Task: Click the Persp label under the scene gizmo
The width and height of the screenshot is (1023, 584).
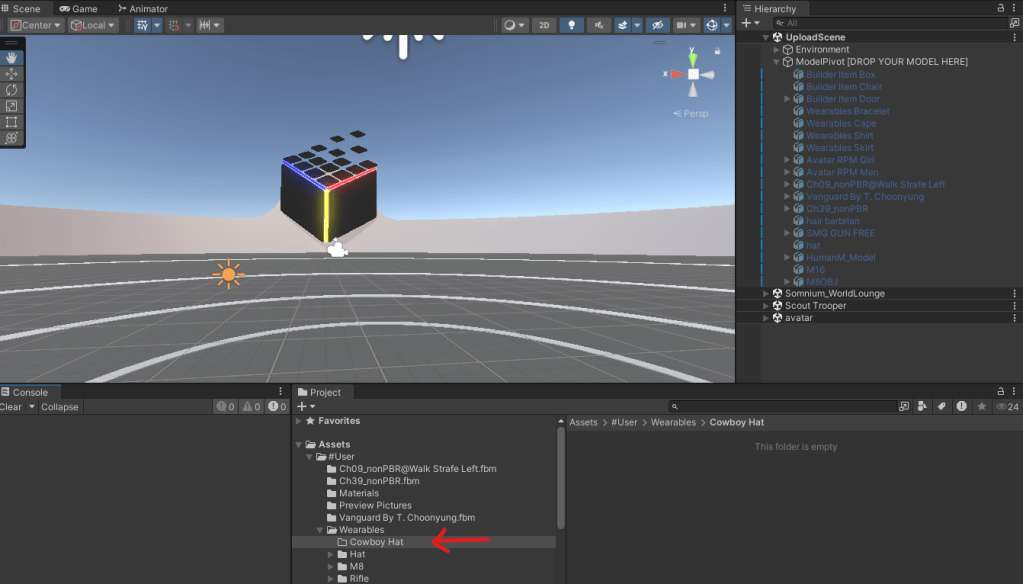Action: coord(694,114)
